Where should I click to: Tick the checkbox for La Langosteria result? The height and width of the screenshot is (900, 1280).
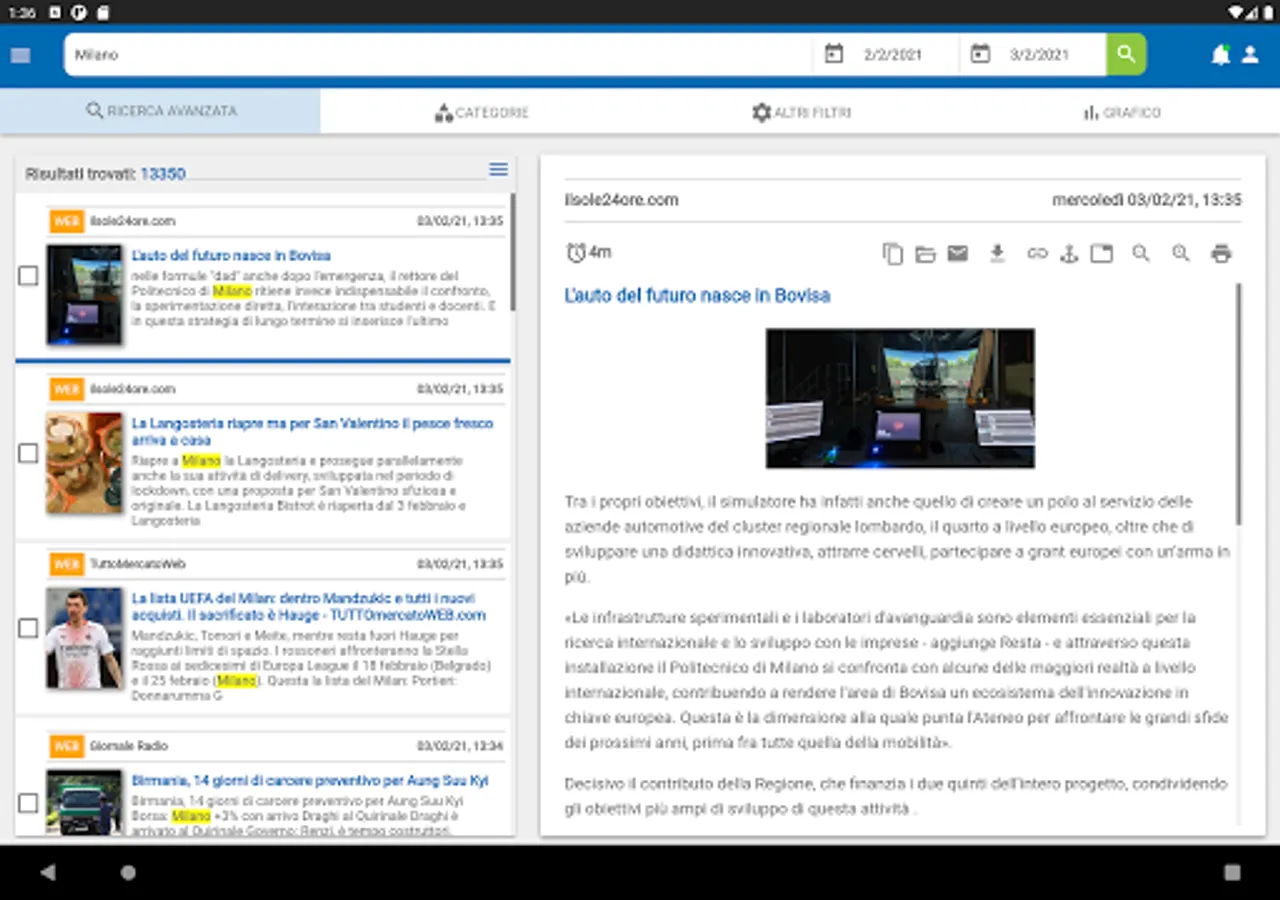coord(28,454)
